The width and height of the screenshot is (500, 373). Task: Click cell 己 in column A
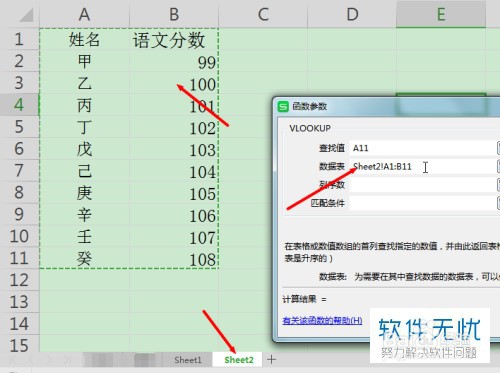pyautogui.click(x=84, y=170)
